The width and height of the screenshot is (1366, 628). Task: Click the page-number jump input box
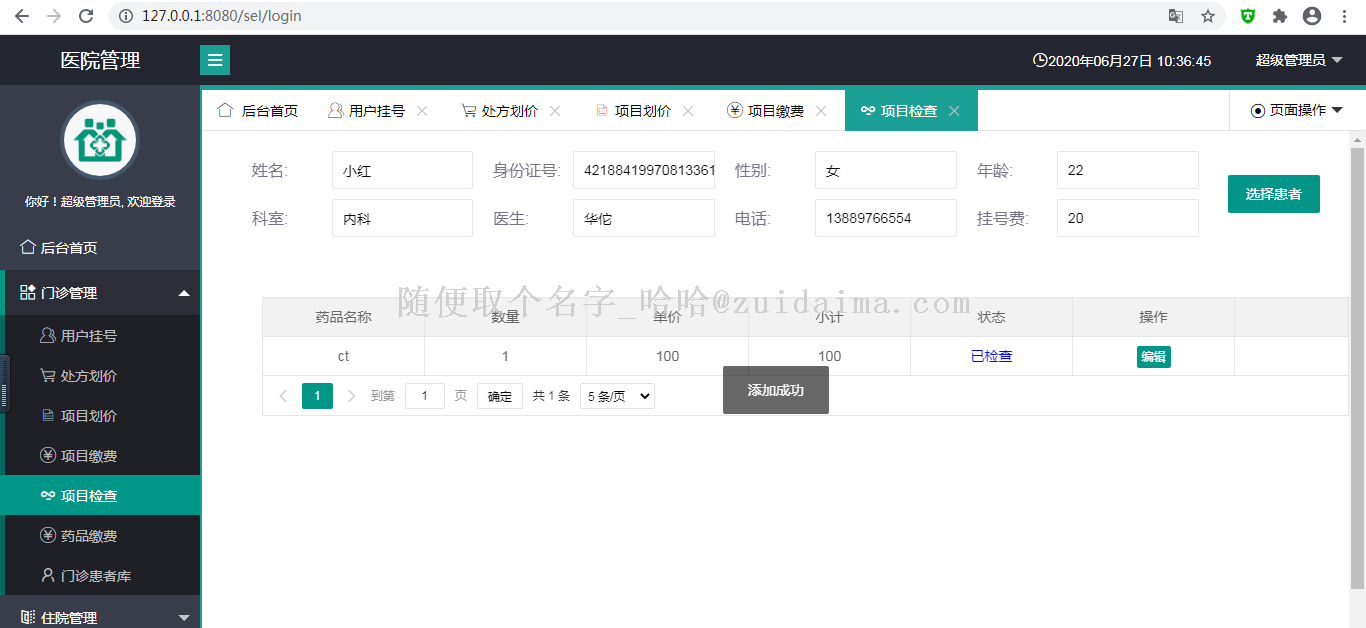425,396
